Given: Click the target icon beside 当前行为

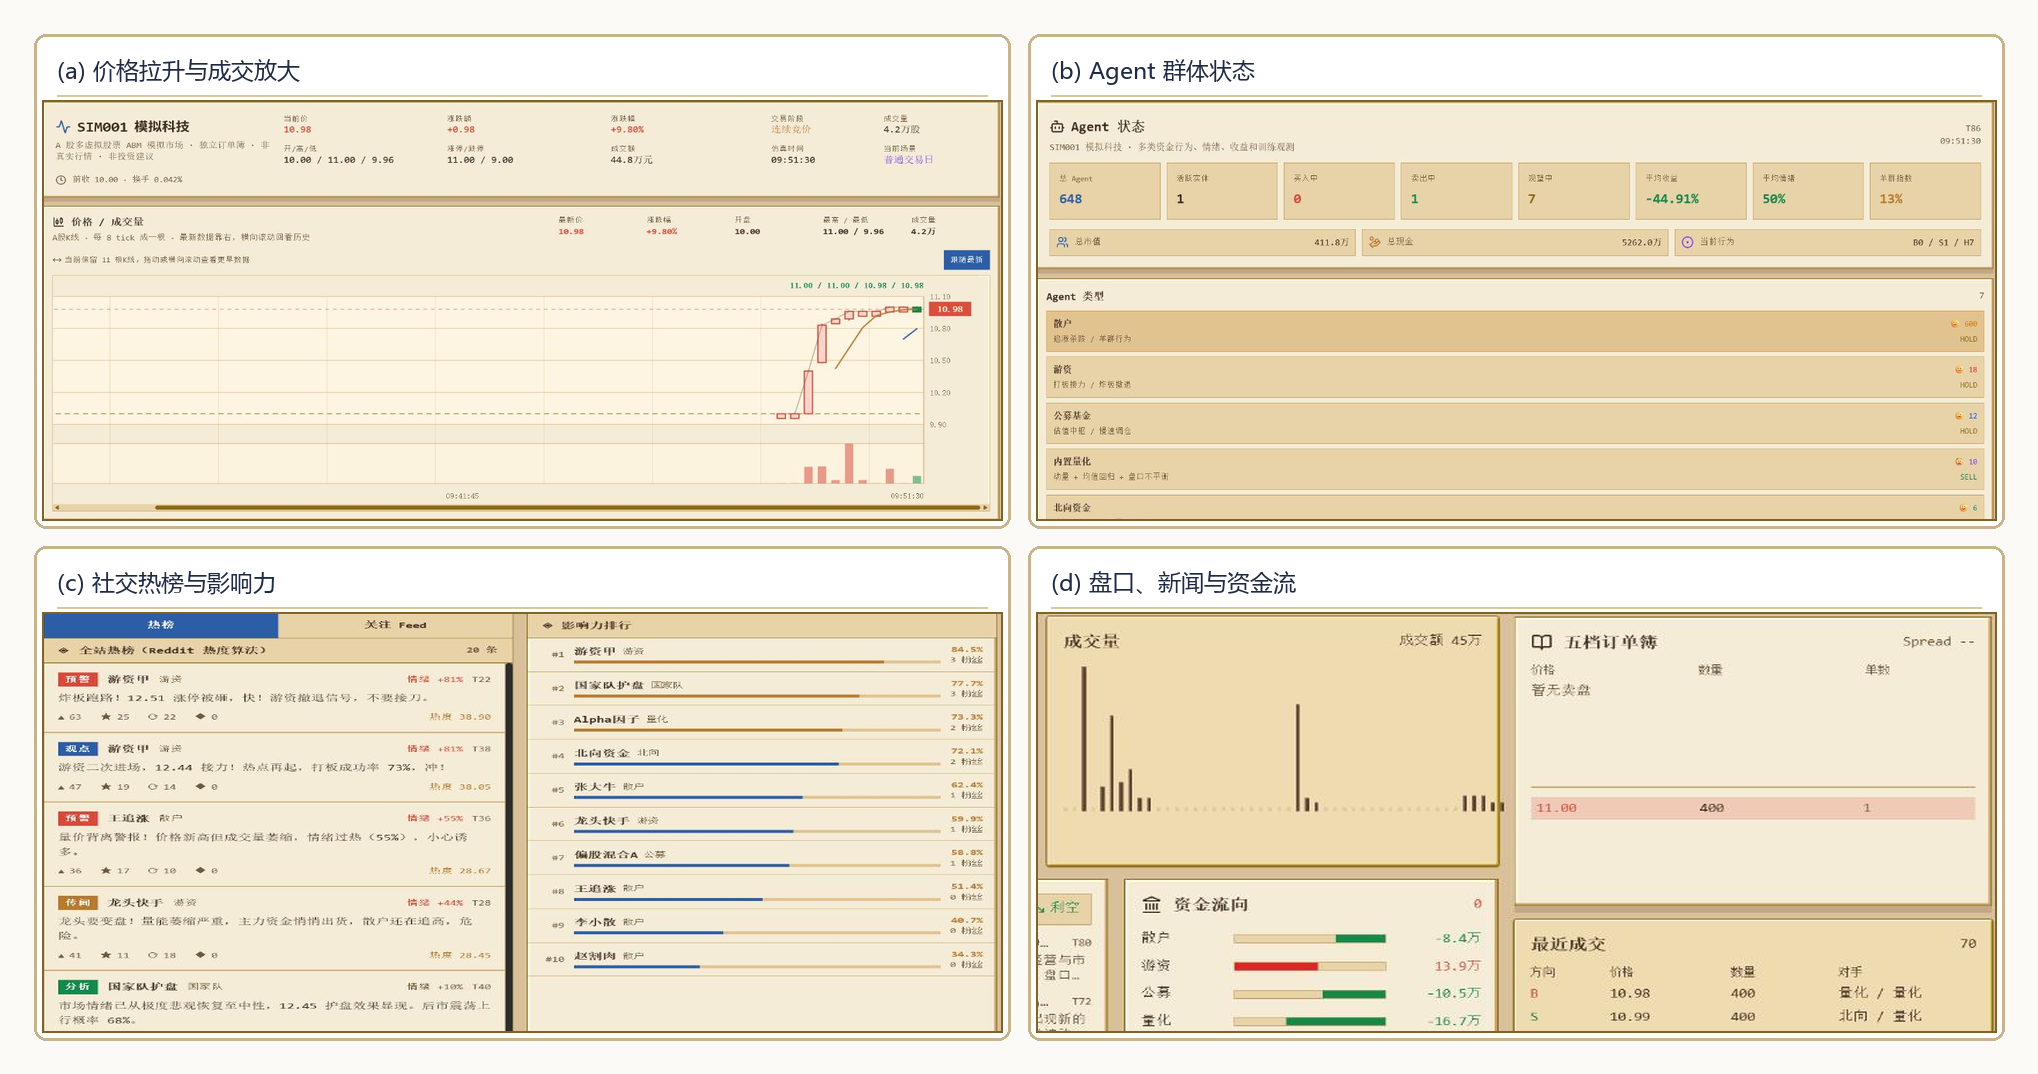Looking at the screenshot, I should [x=1688, y=242].
